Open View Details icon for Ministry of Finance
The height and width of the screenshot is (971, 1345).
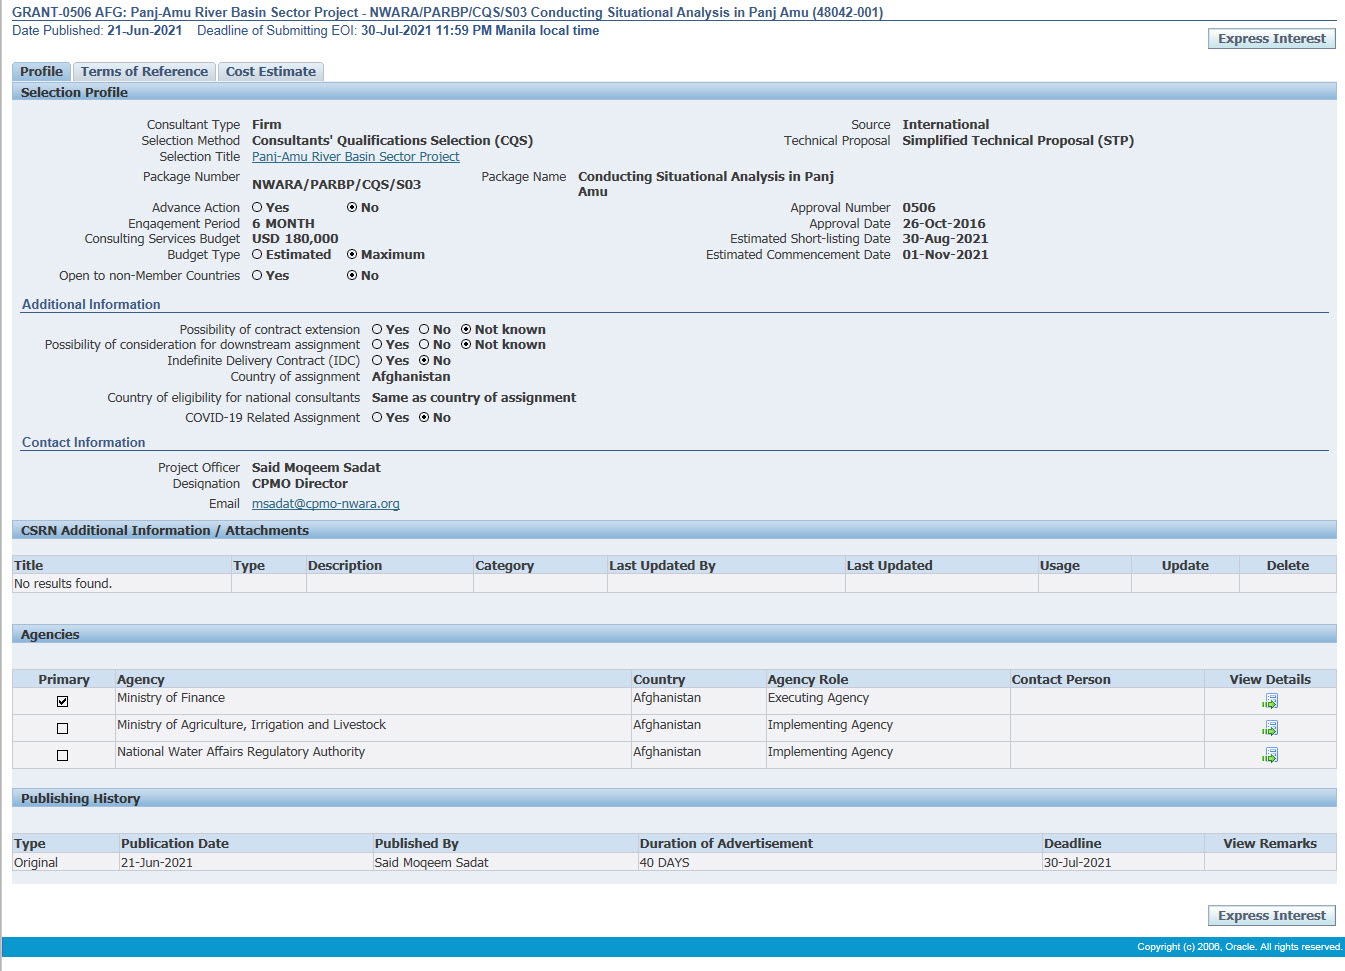1270,701
